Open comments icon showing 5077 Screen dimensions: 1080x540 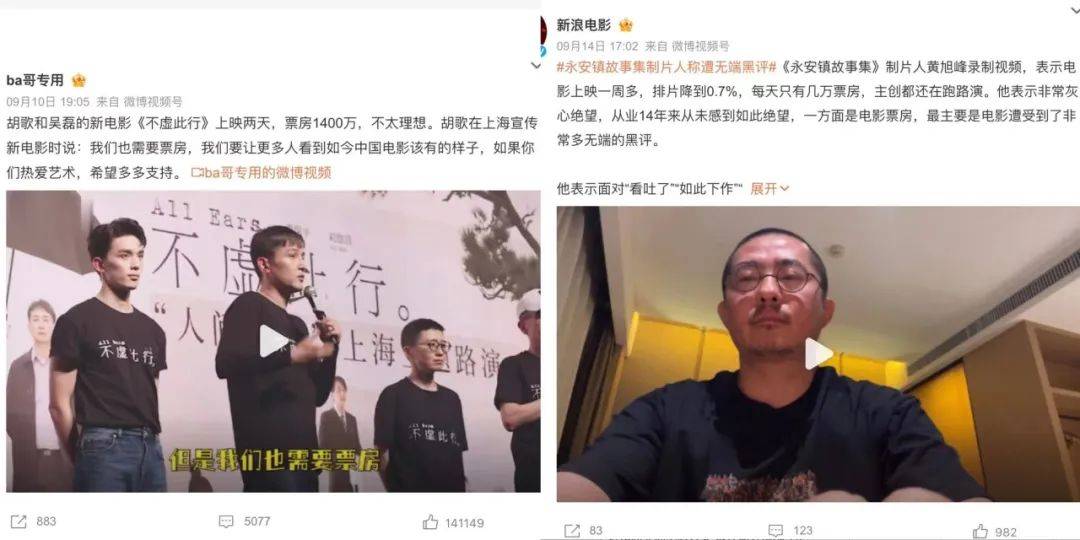tap(226, 521)
